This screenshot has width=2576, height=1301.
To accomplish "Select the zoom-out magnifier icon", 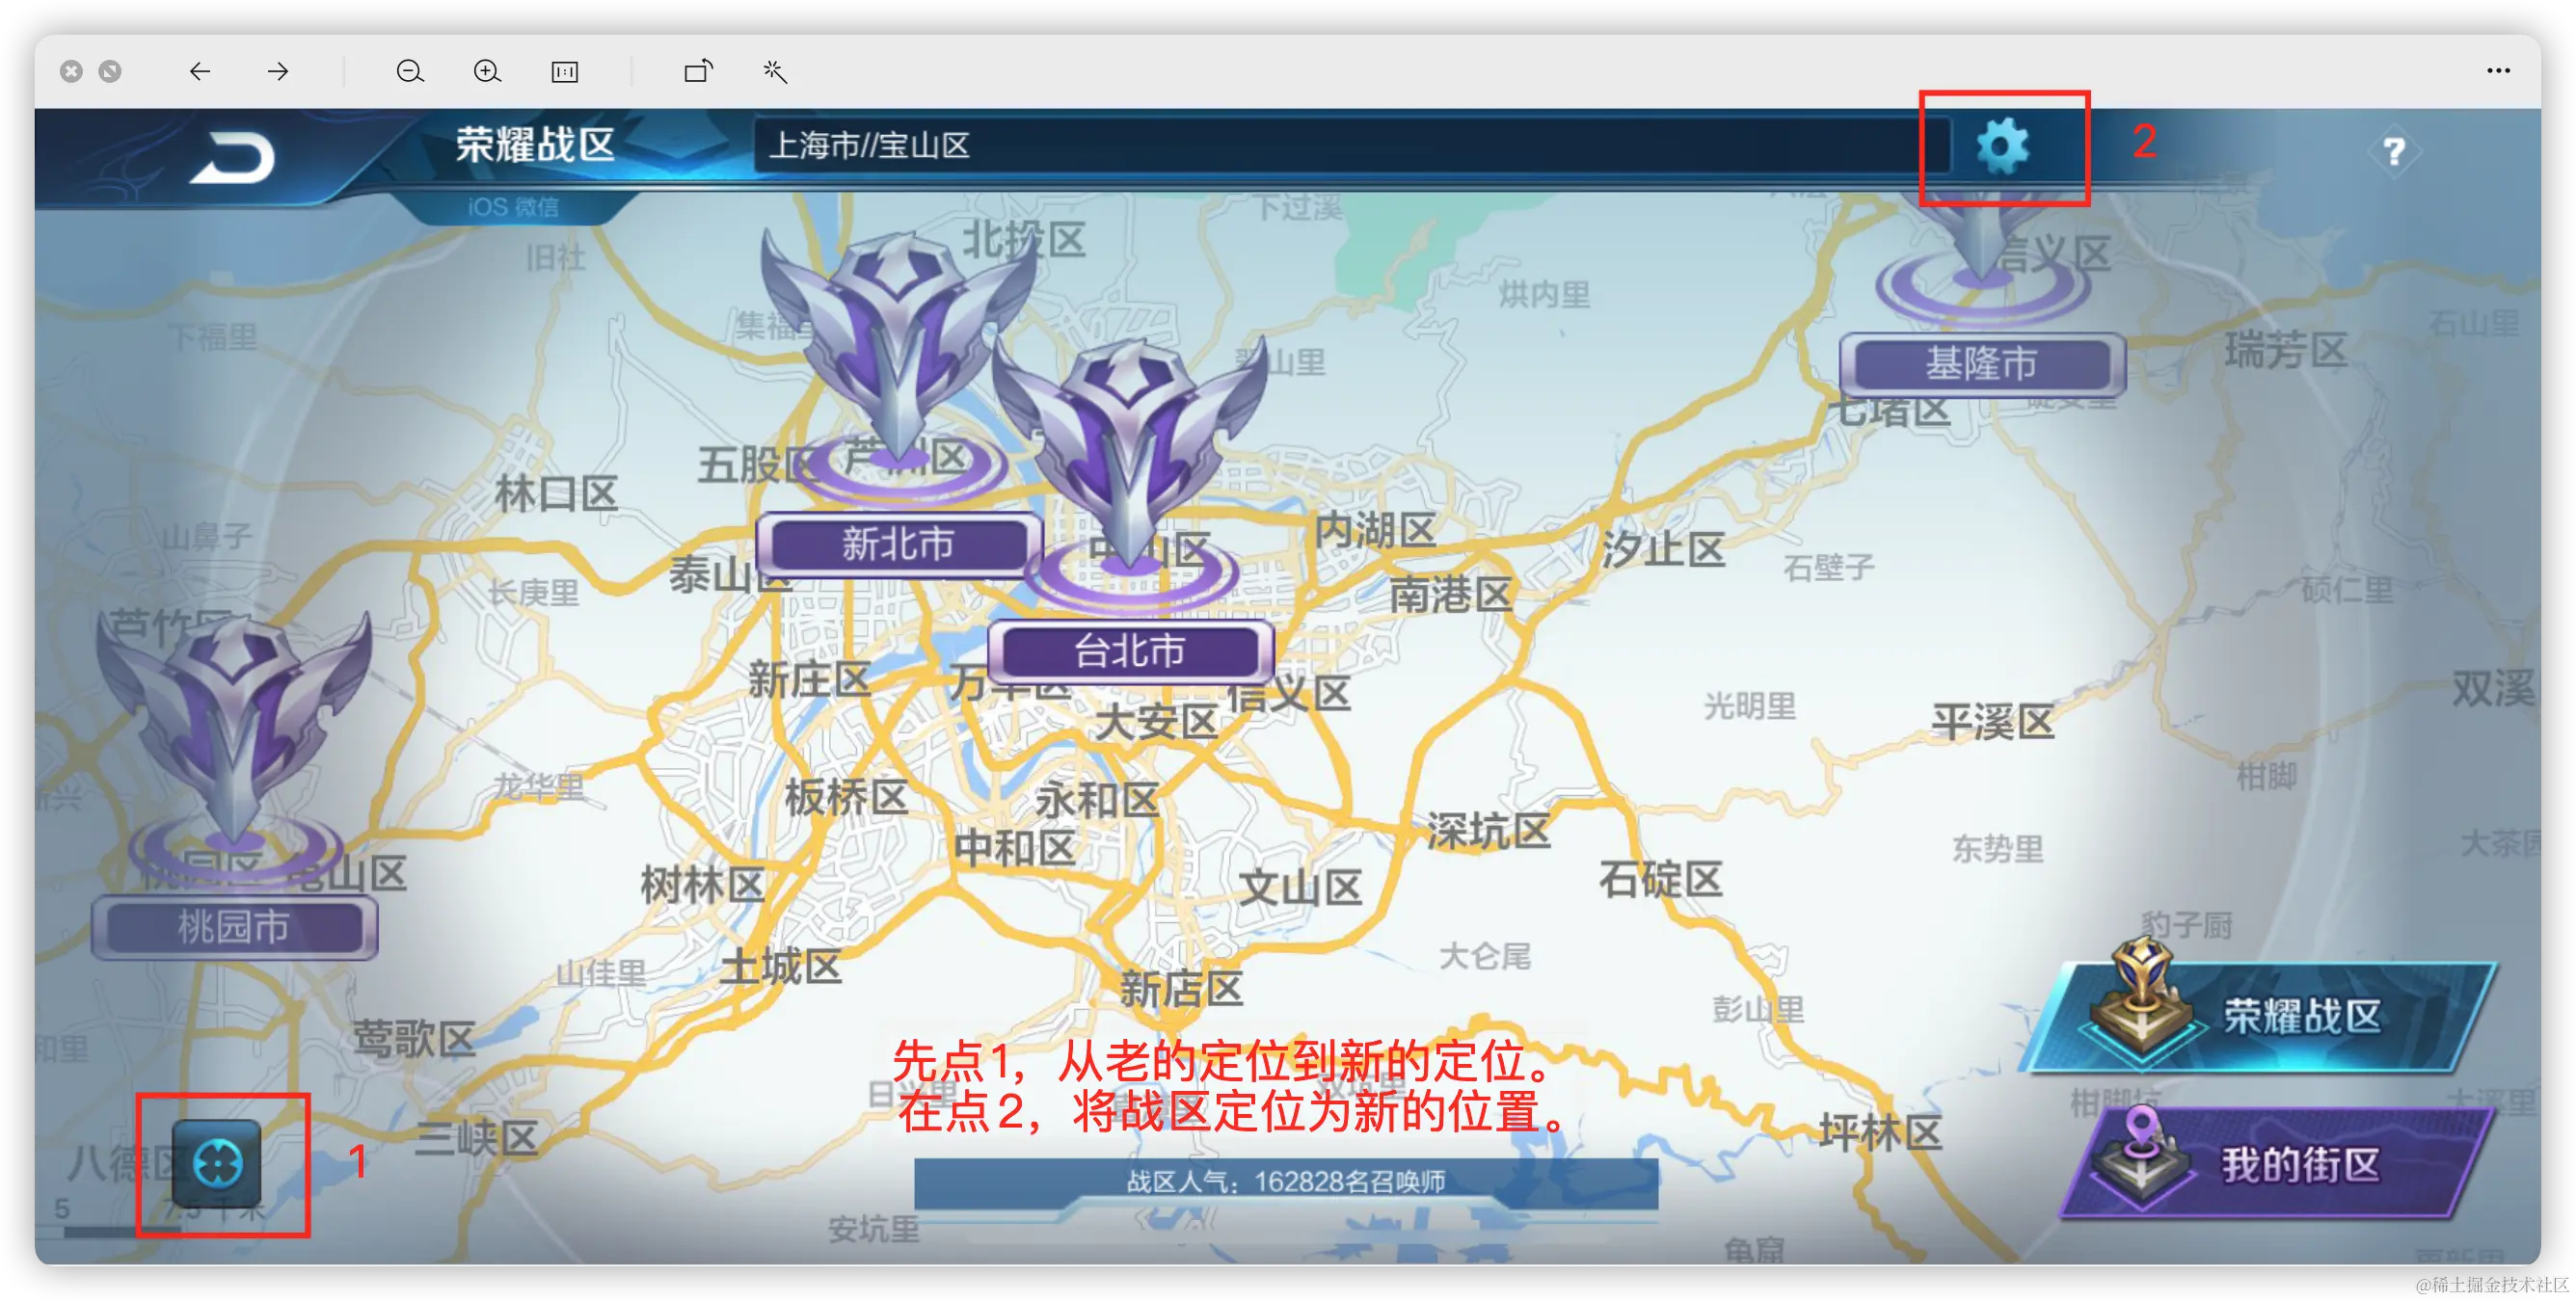I will (409, 71).
